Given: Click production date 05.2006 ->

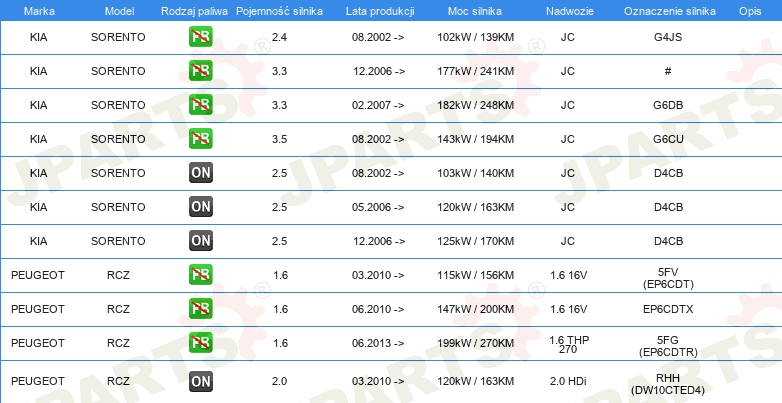Looking at the screenshot, I should point(378,206).
